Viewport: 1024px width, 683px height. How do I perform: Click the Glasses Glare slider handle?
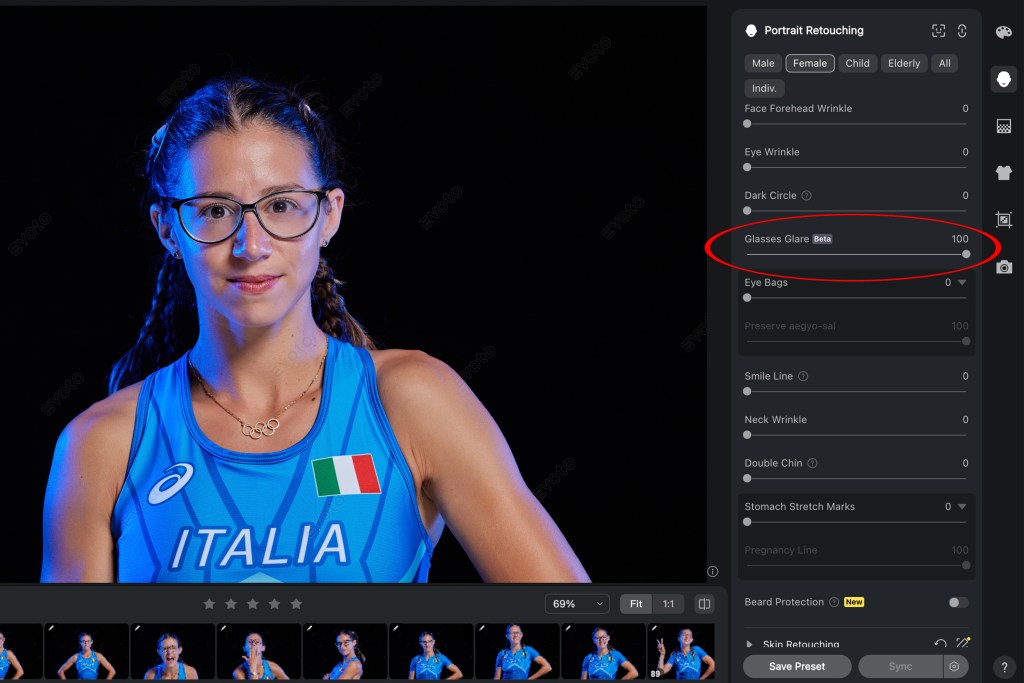[966, 254]
